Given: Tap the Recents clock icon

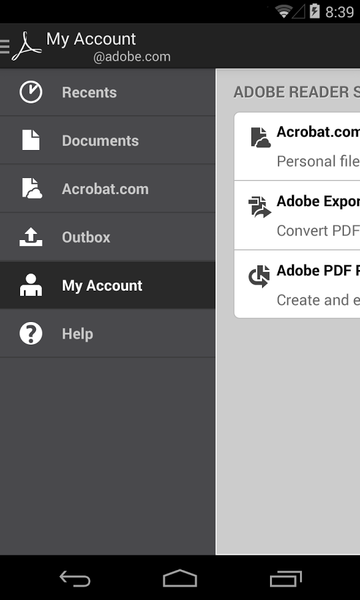Looking at the screenshot, I should [x=31, y=92].
